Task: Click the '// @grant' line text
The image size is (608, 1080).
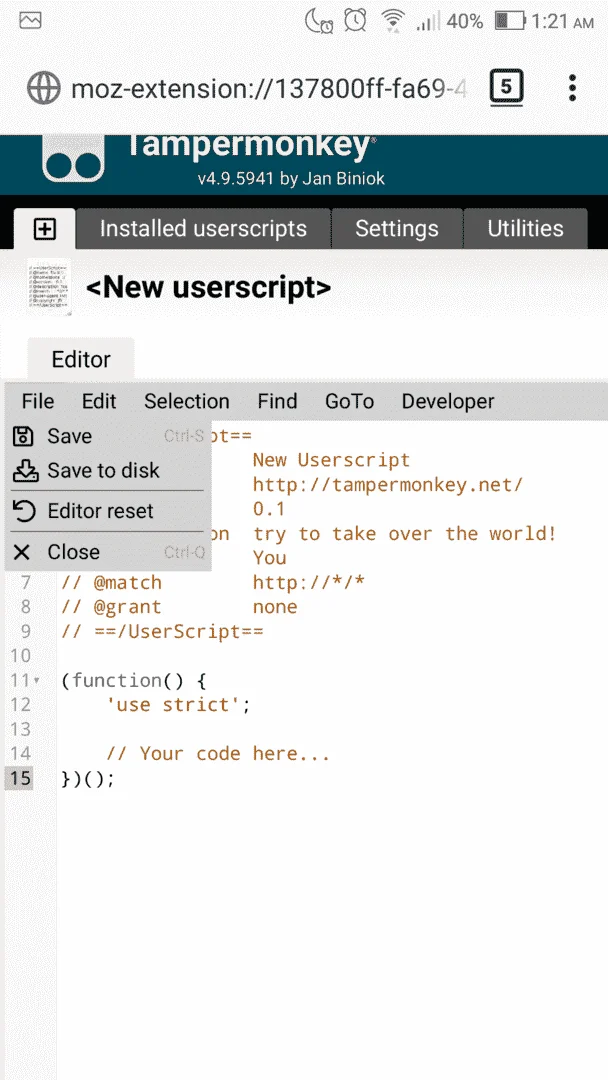Action: tap(112, 607)
